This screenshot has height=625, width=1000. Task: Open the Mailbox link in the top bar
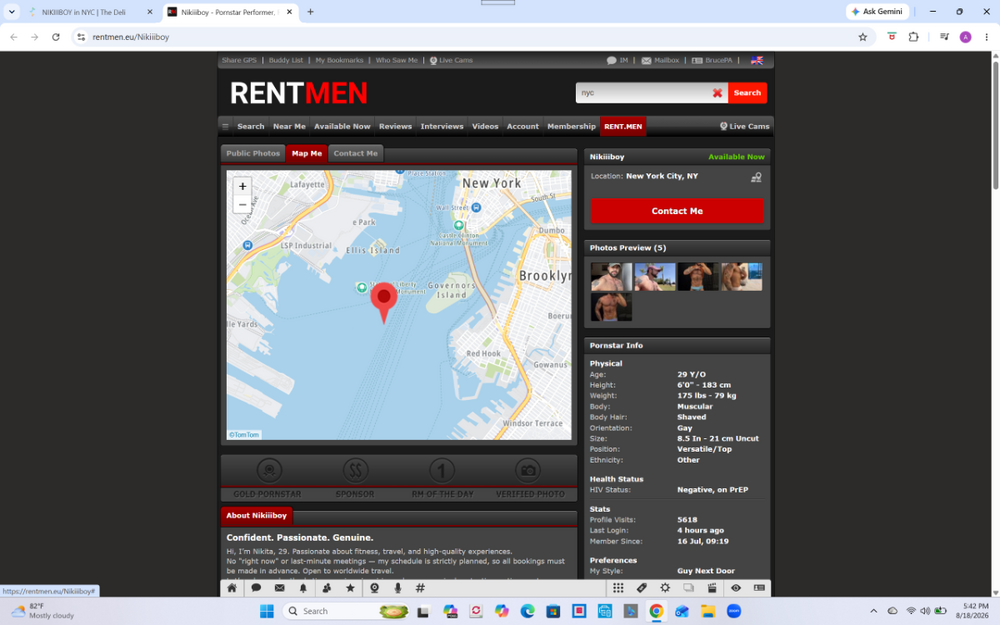click(x=660, y=61)
